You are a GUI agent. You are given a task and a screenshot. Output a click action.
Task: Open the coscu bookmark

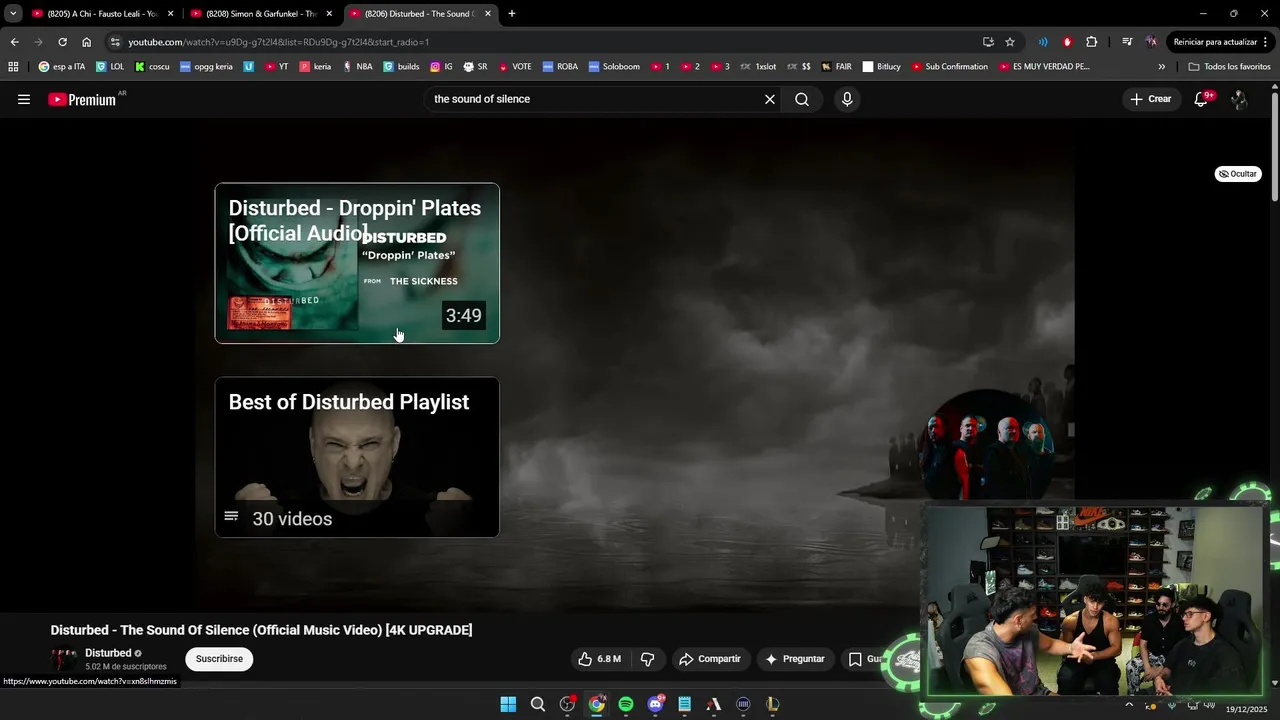click(x=152, y=67)
